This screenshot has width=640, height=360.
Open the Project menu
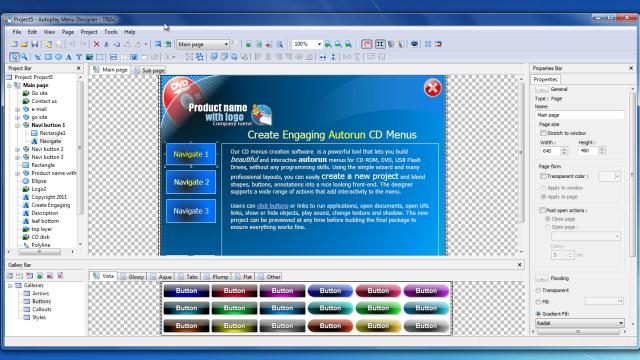(x=89, y=32)
